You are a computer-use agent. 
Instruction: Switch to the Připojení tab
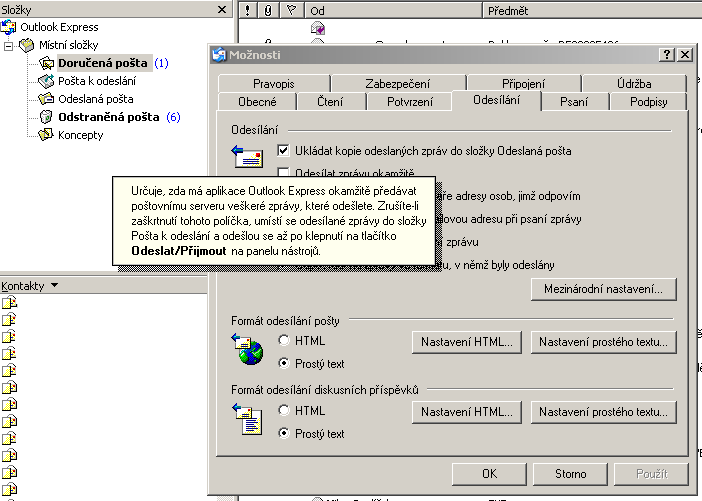(523, 84)
